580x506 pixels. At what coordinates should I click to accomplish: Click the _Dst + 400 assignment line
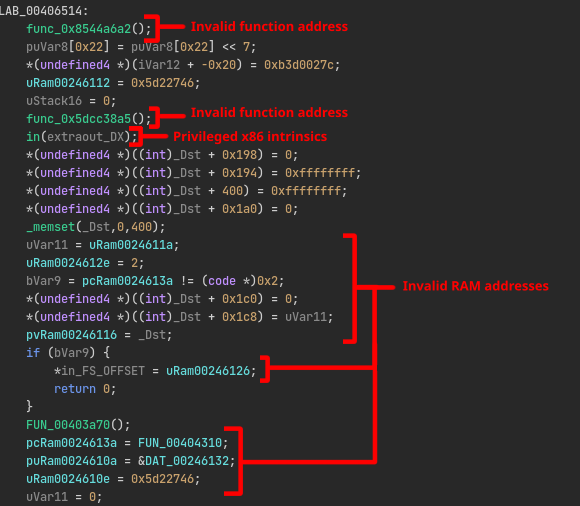[x=186, y=191]
